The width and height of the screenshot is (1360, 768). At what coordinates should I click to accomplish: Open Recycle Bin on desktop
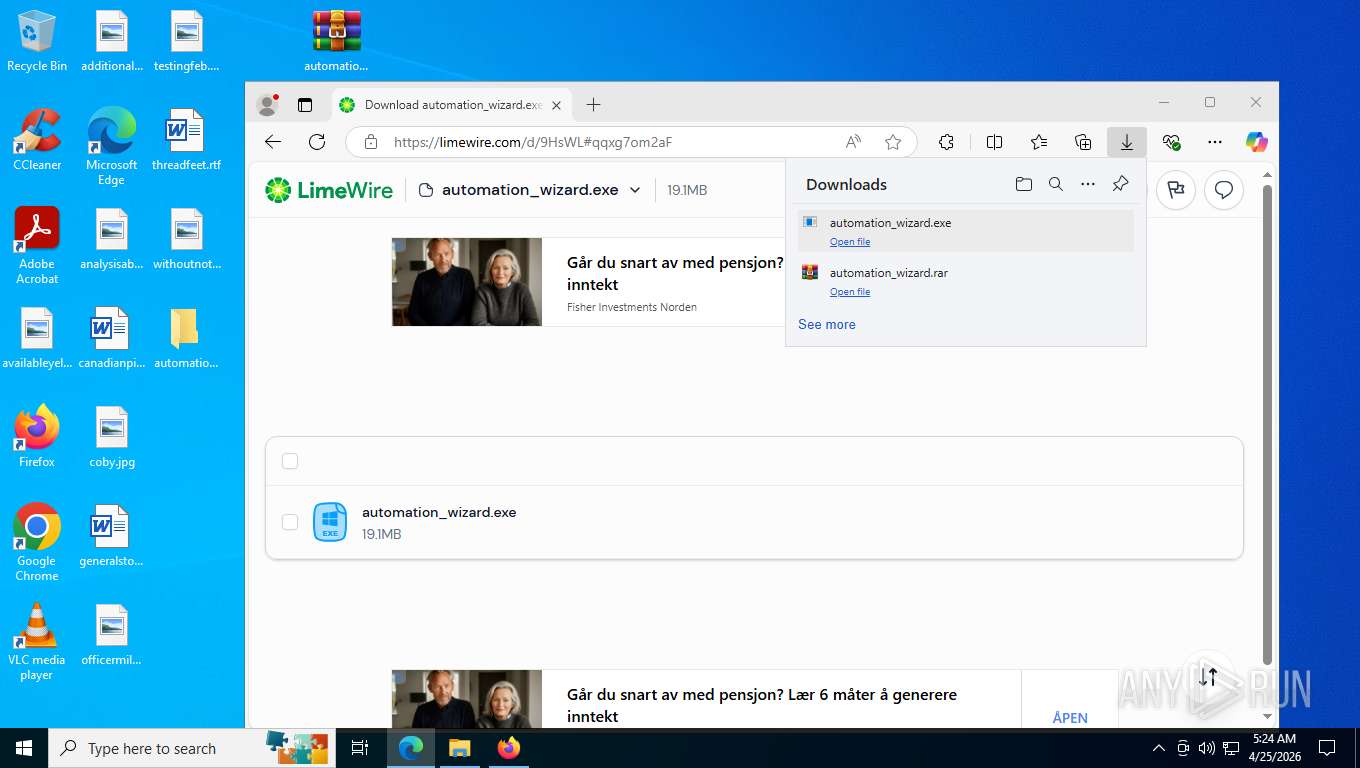pyautogui.click(x=37, y=41)
